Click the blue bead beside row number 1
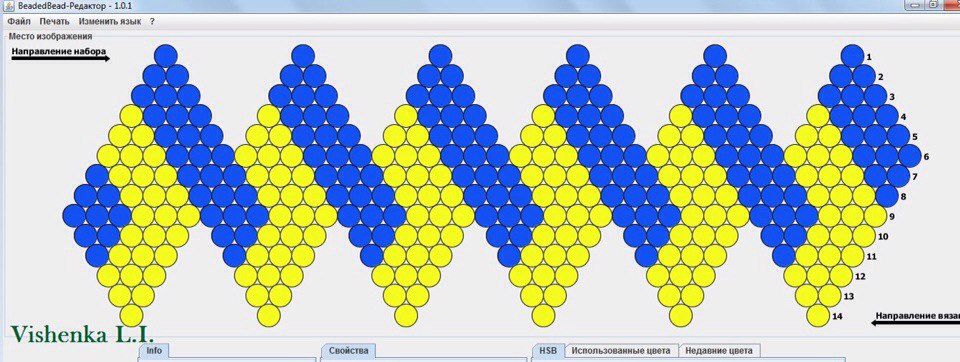 [852, 56]
